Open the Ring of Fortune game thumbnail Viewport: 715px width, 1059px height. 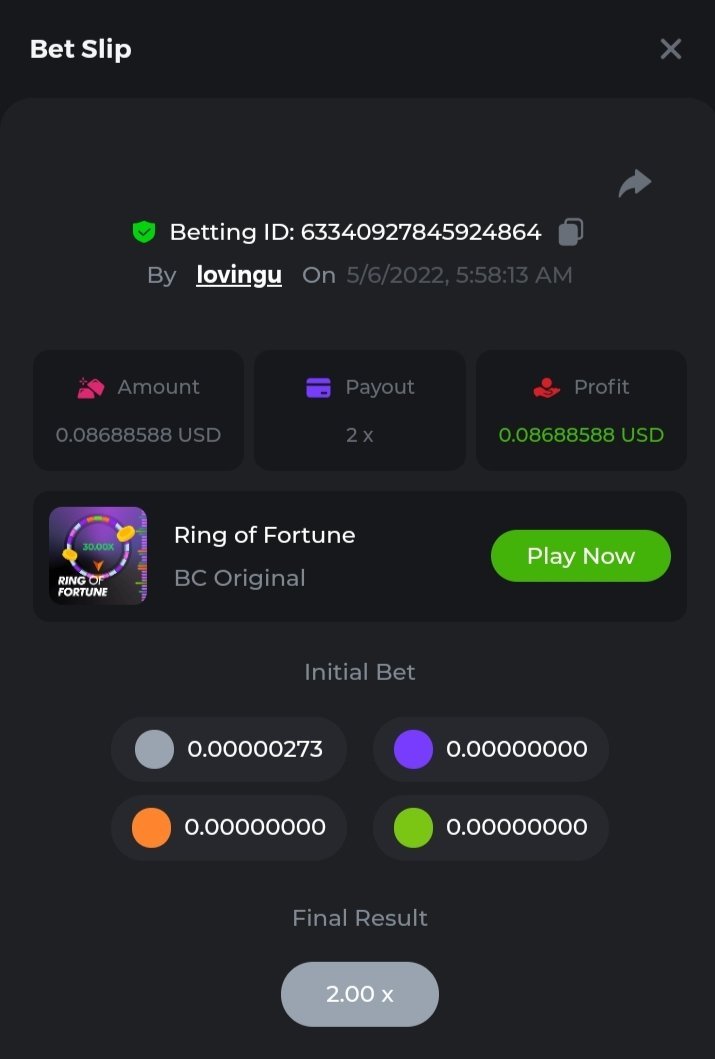point(98,555)
